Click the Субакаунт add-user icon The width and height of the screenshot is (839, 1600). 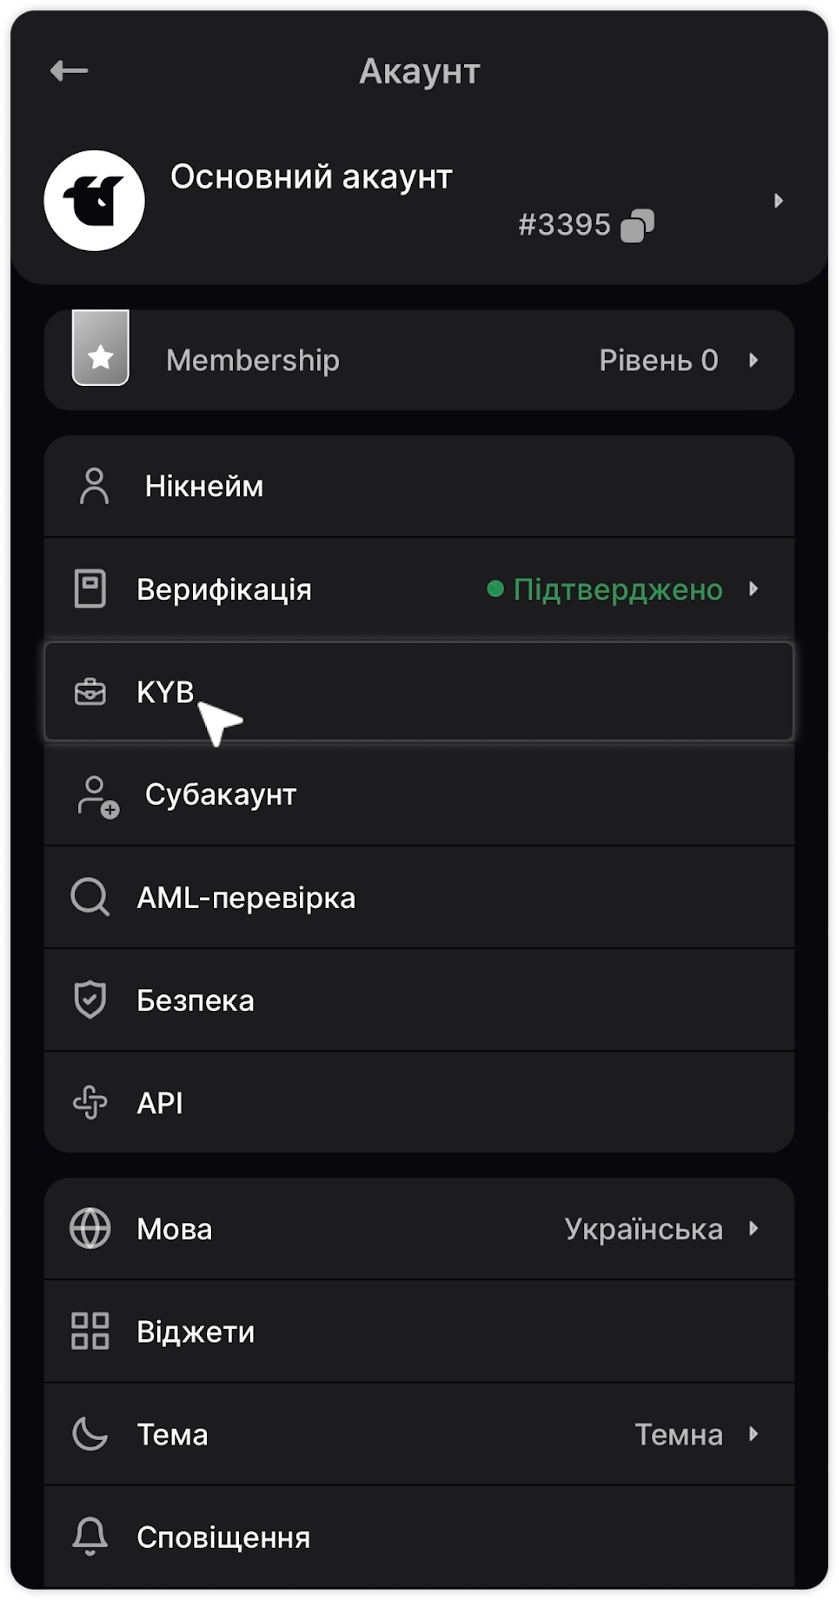point(97,796)
